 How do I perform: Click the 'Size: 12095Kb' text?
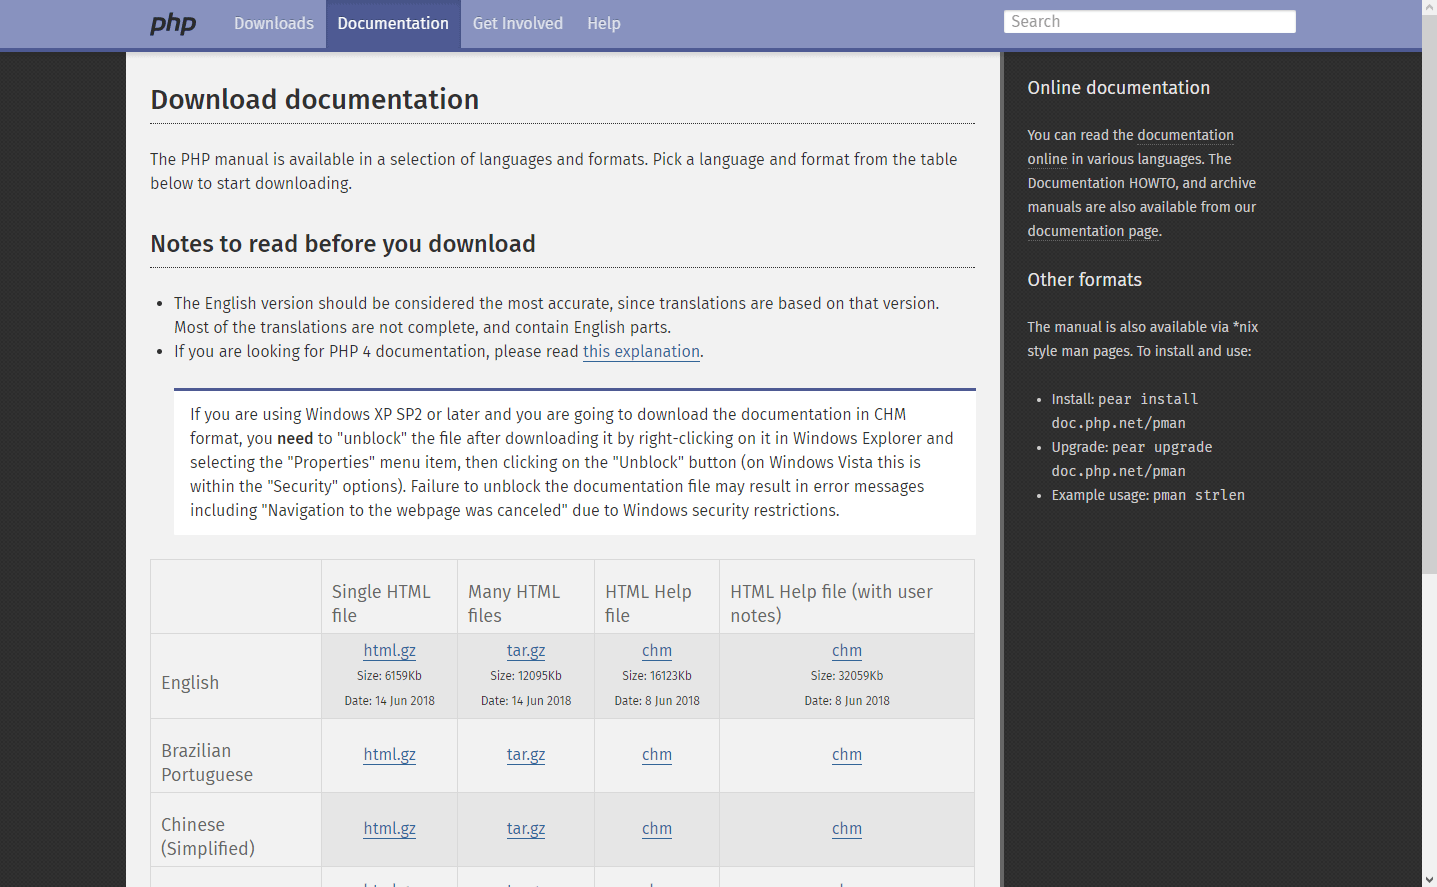click(526, 676)
